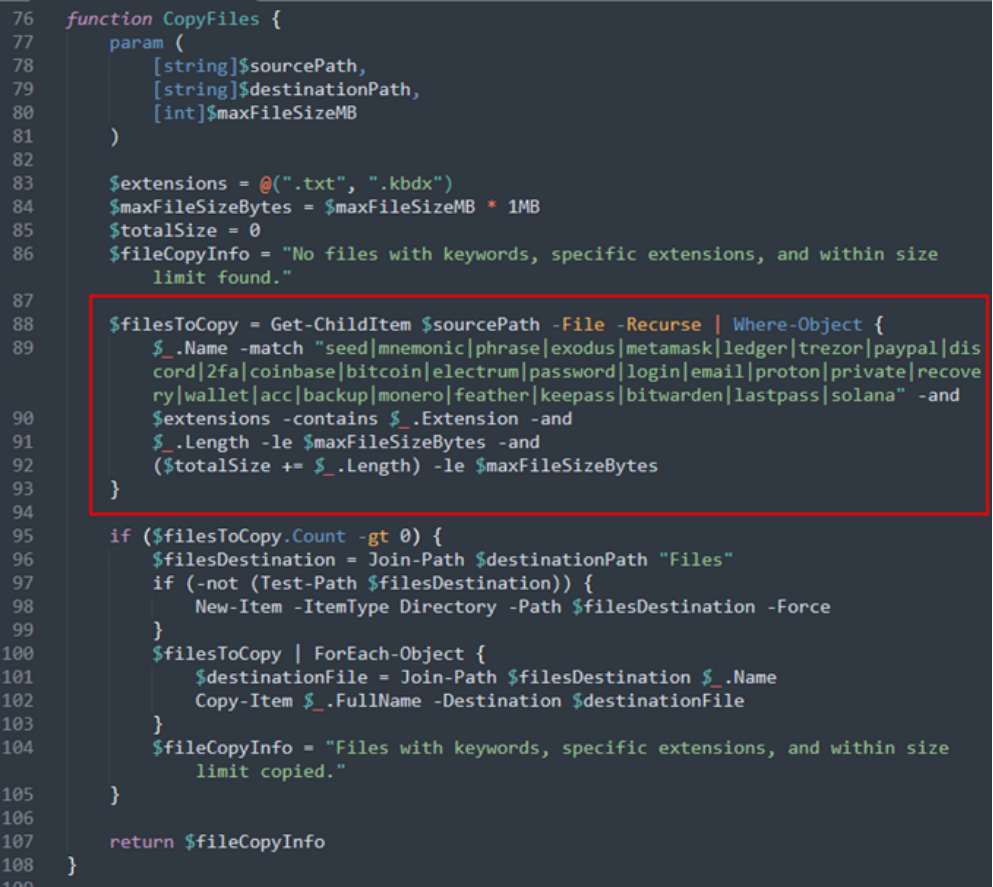Click the 'Get-ChildItem' cmdlet
The height and width of the screenshot is (887, 993).
pyautogui.click(x=340, y=325)
